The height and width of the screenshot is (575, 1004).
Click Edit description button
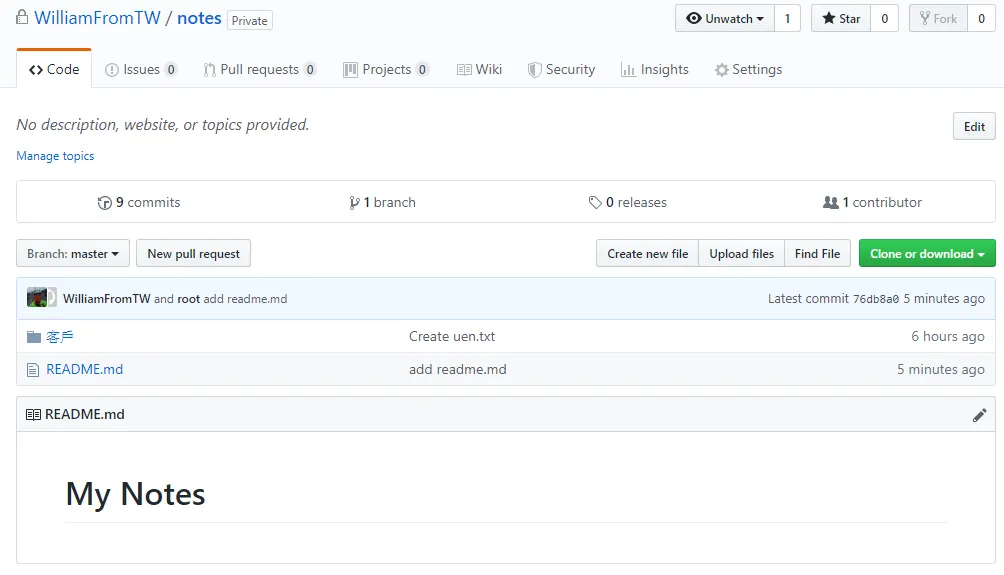(974, 126)
